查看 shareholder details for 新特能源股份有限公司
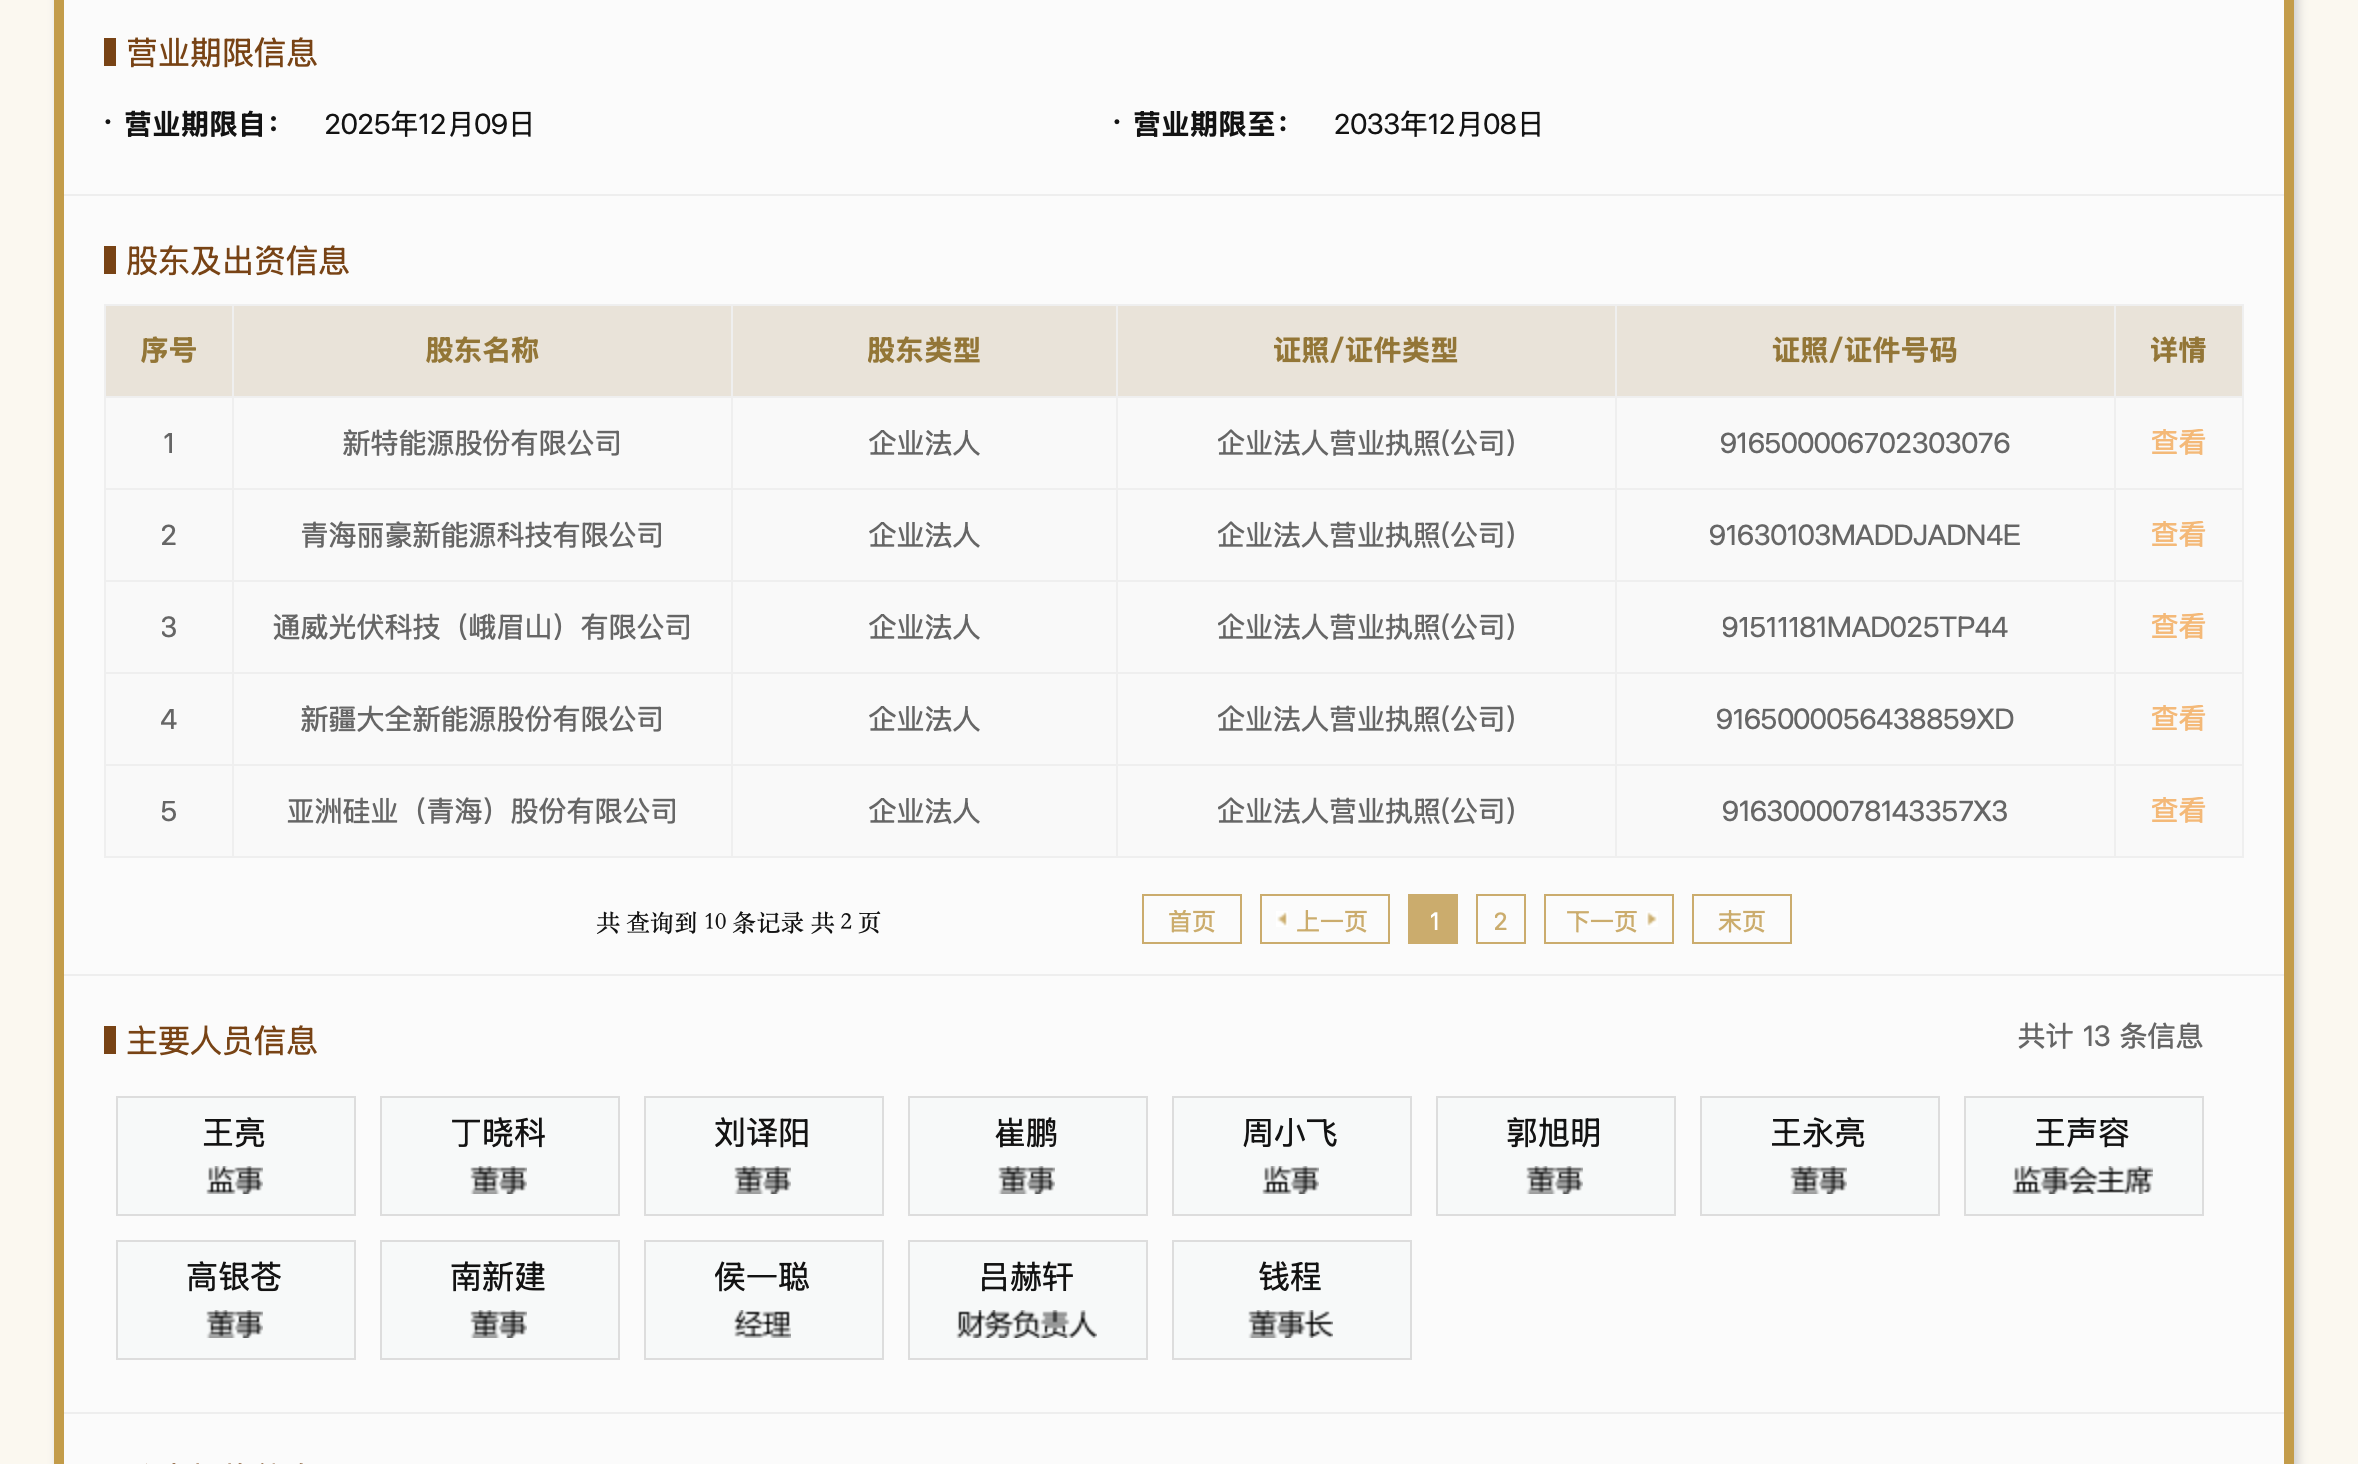This screenshot has width=2358, height=1464. 2176,443
